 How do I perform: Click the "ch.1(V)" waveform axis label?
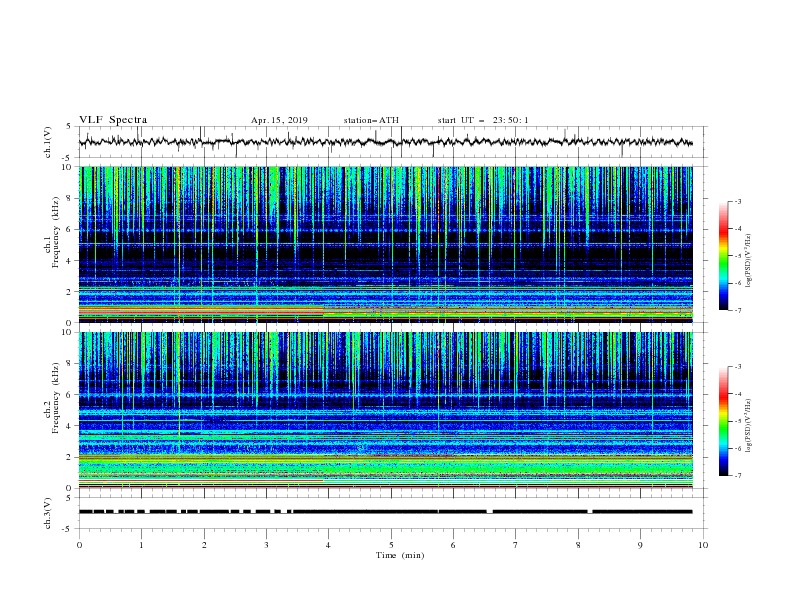pos(48,142)
